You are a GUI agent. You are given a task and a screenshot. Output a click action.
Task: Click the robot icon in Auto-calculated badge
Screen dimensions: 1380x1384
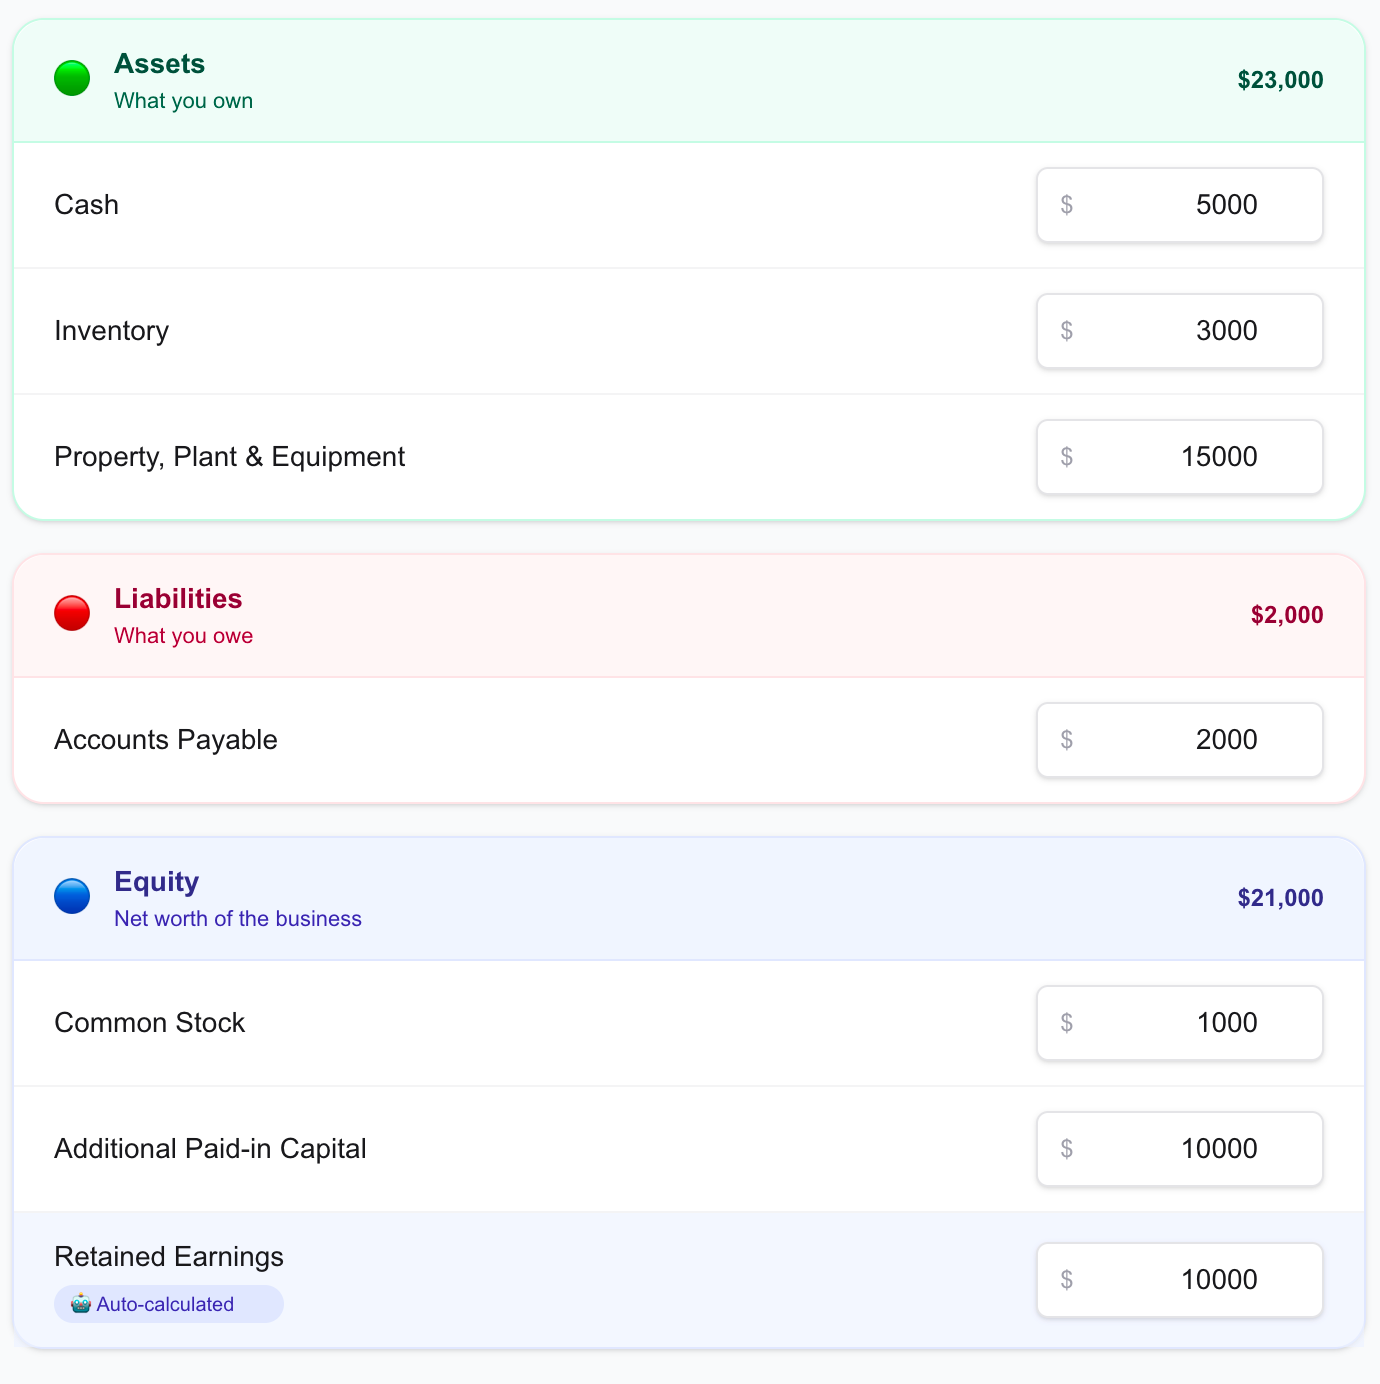click(78, 1304)
